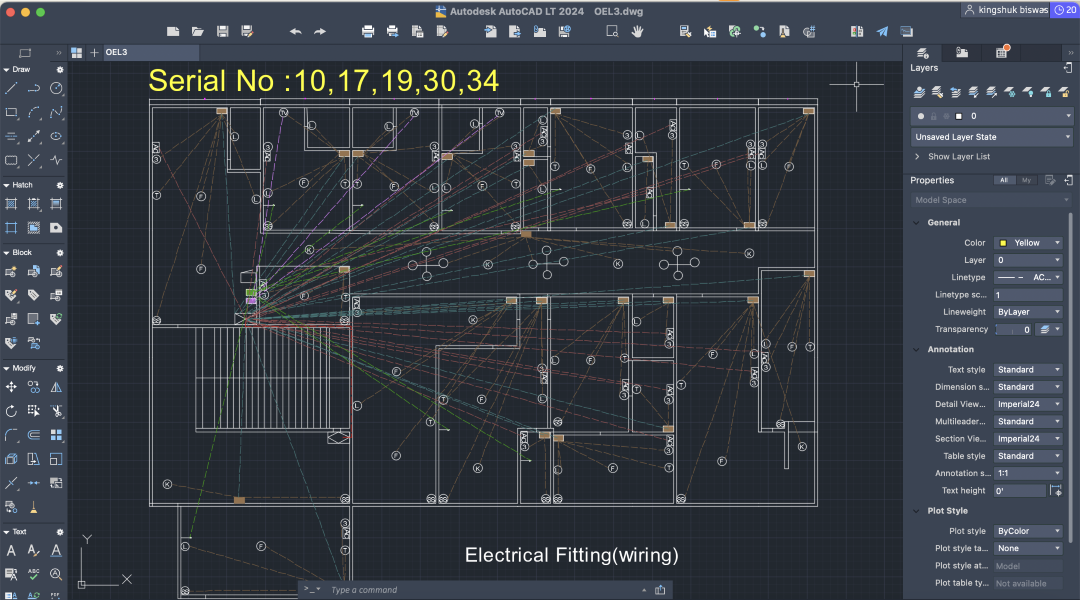This screenshot has height=600, width=1080.
Task: Open the Unsaved Layer State dropdown
Action: (x=991, y=137)
